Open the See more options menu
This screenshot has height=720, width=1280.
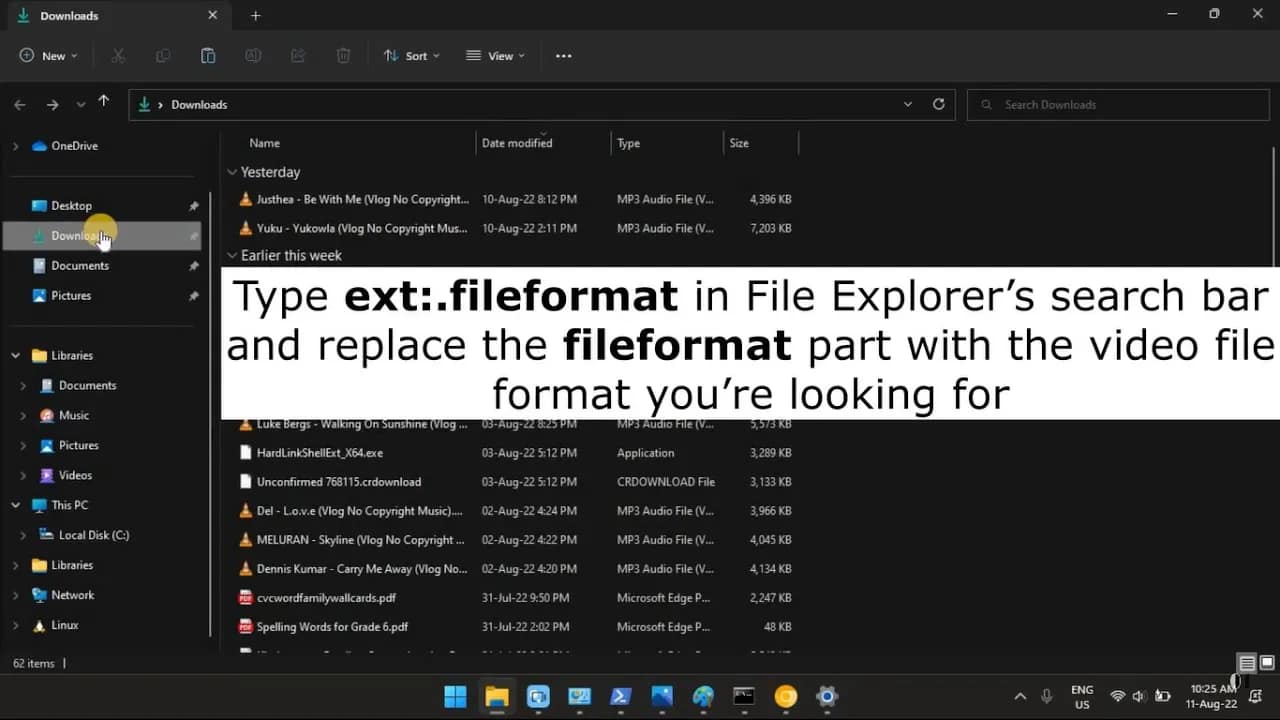click(563, 56)
